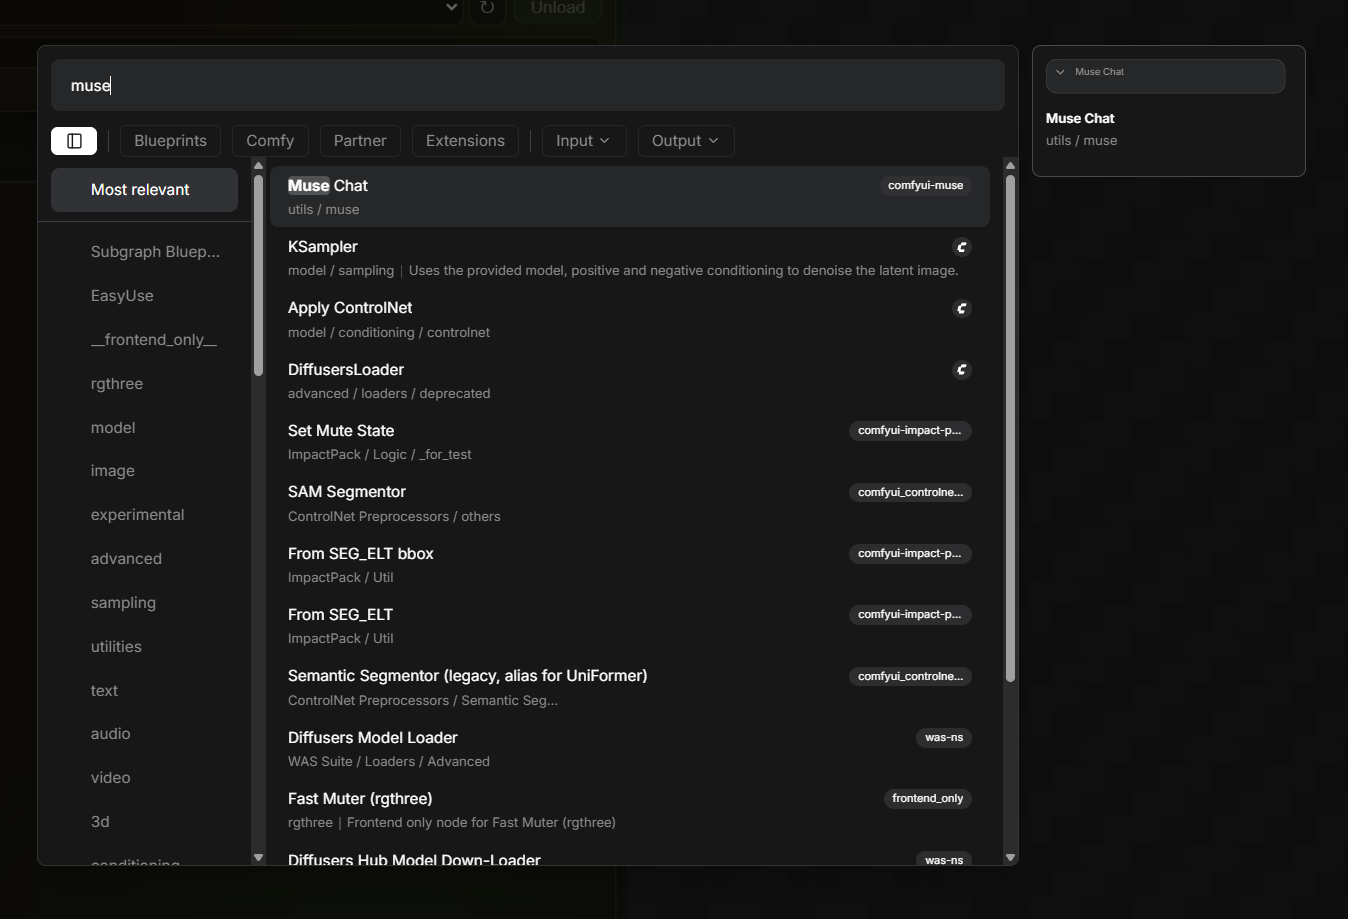The image size is (1348, 919).
Task: Select the utilities category
Action: coord(144,647)
